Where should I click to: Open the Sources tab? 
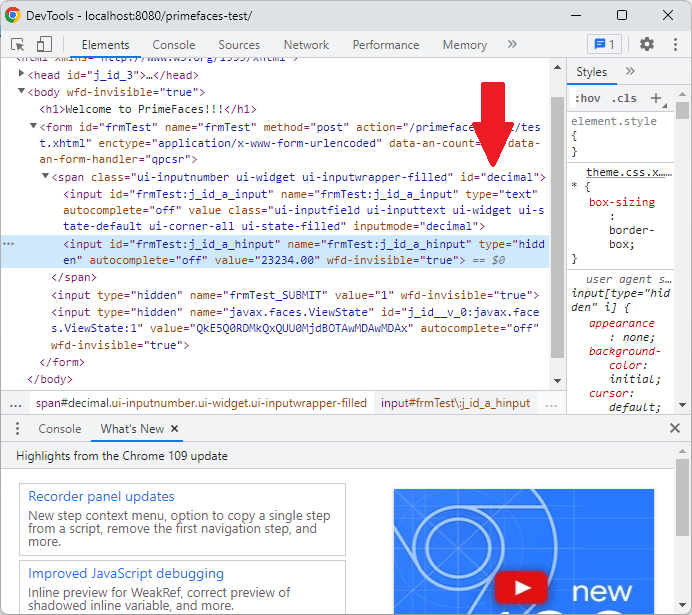(239, 45)
